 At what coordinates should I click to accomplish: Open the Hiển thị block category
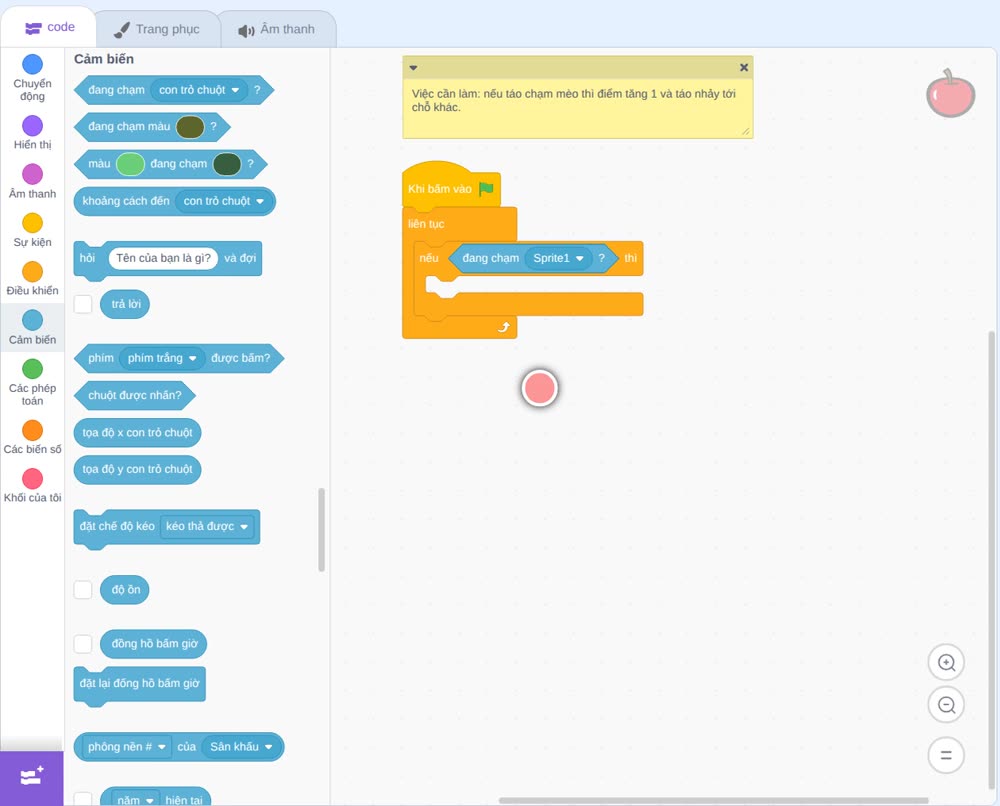point(32,133)
